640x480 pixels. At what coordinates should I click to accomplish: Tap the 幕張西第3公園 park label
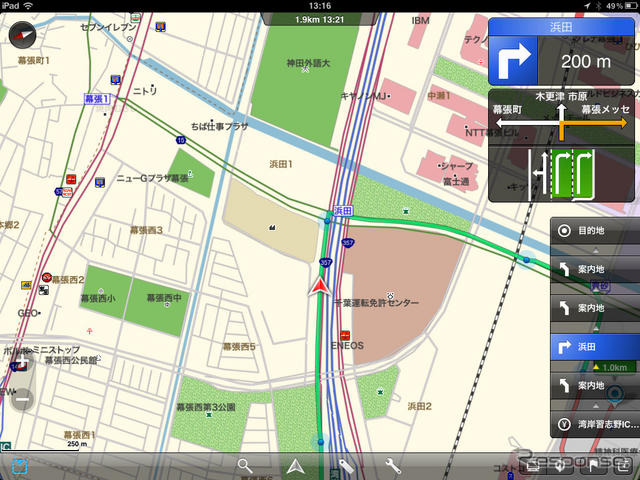point(206,407)
